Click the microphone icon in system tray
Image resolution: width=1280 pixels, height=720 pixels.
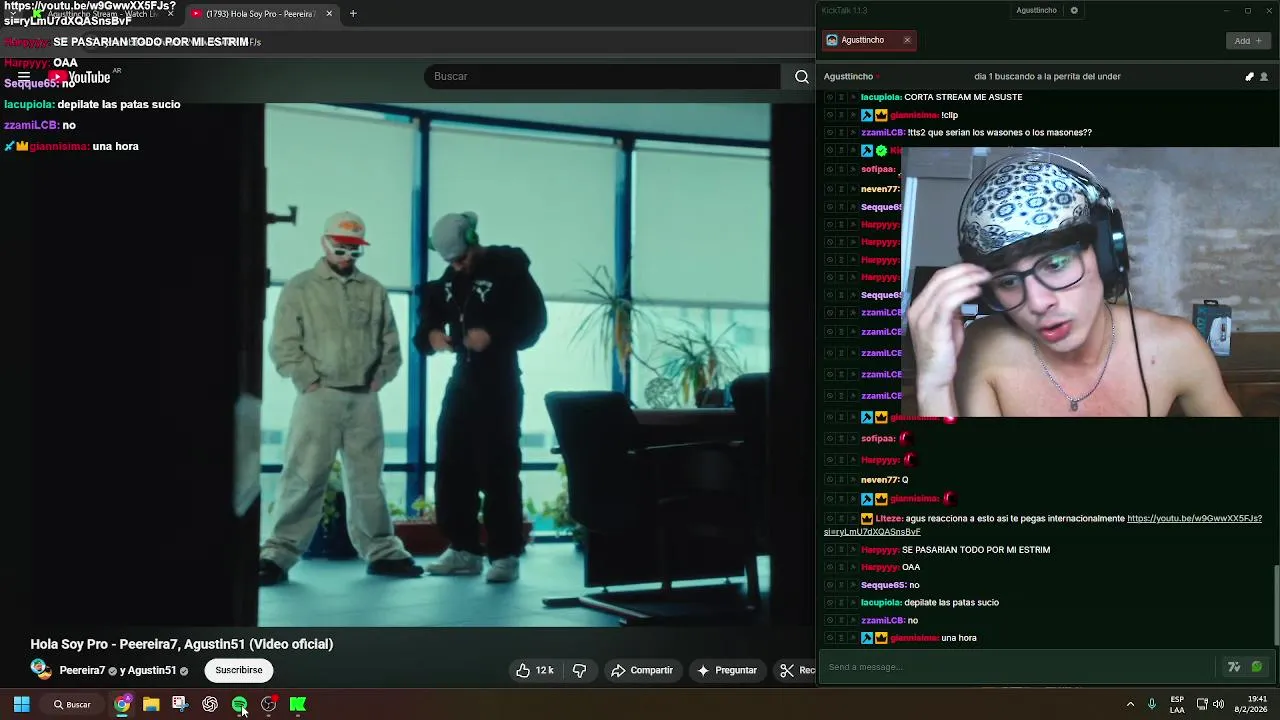pyautogui.click(x=1152, y=704)
